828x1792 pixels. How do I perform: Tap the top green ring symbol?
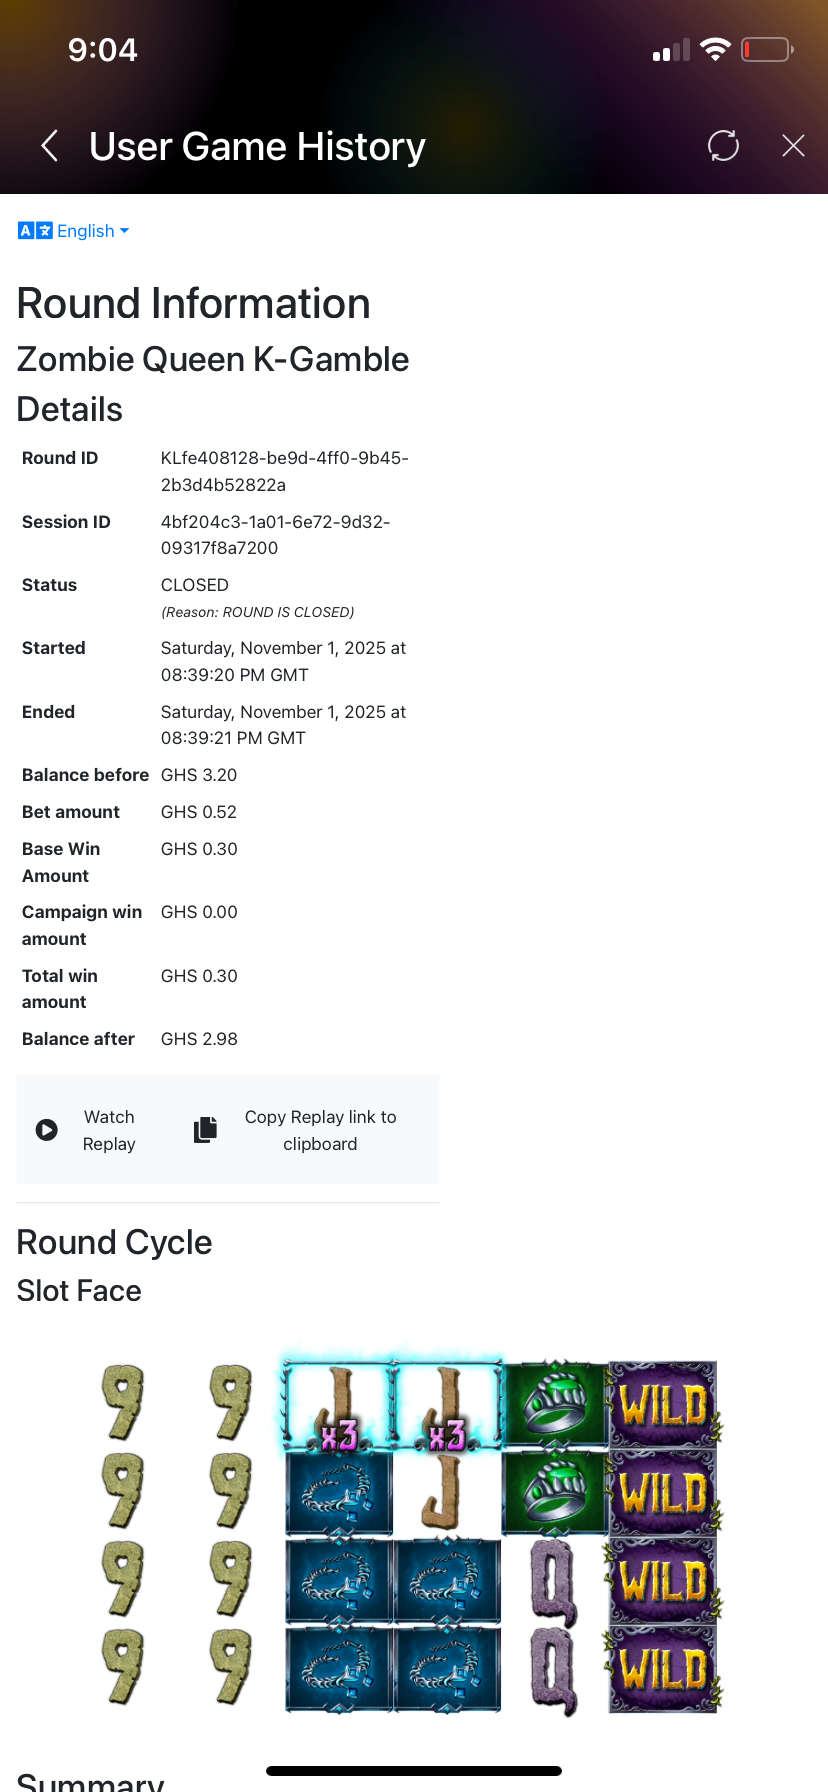pos(555,1403)
